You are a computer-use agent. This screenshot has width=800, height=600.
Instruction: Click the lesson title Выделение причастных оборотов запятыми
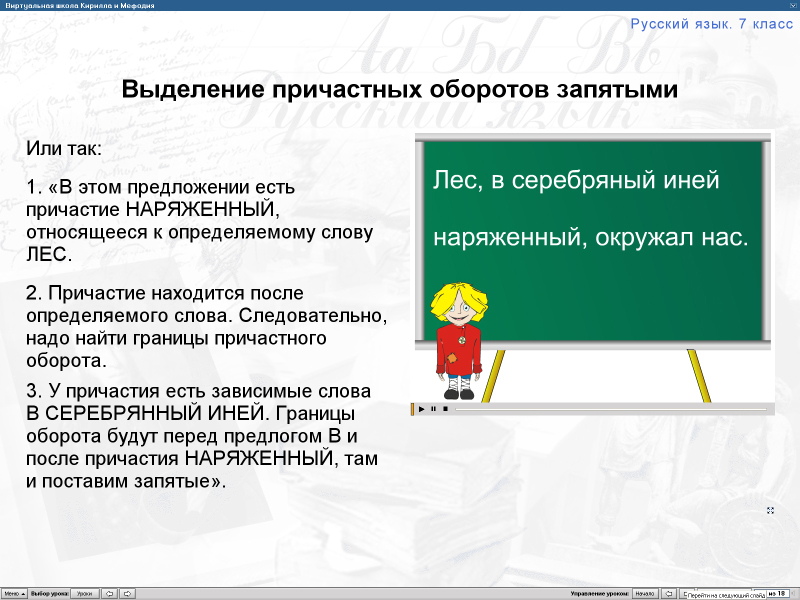click(x=400, y=87)
